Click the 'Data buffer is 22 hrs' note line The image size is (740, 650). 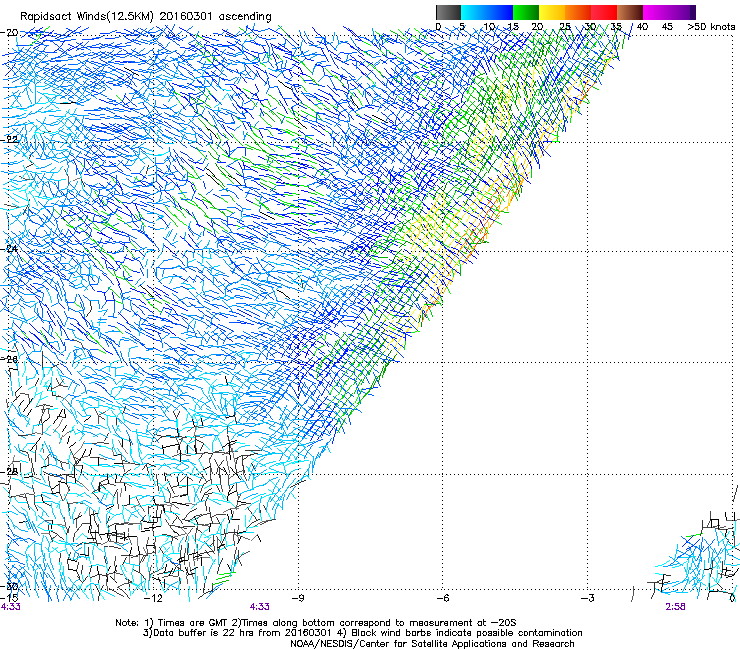click(362, 633)
